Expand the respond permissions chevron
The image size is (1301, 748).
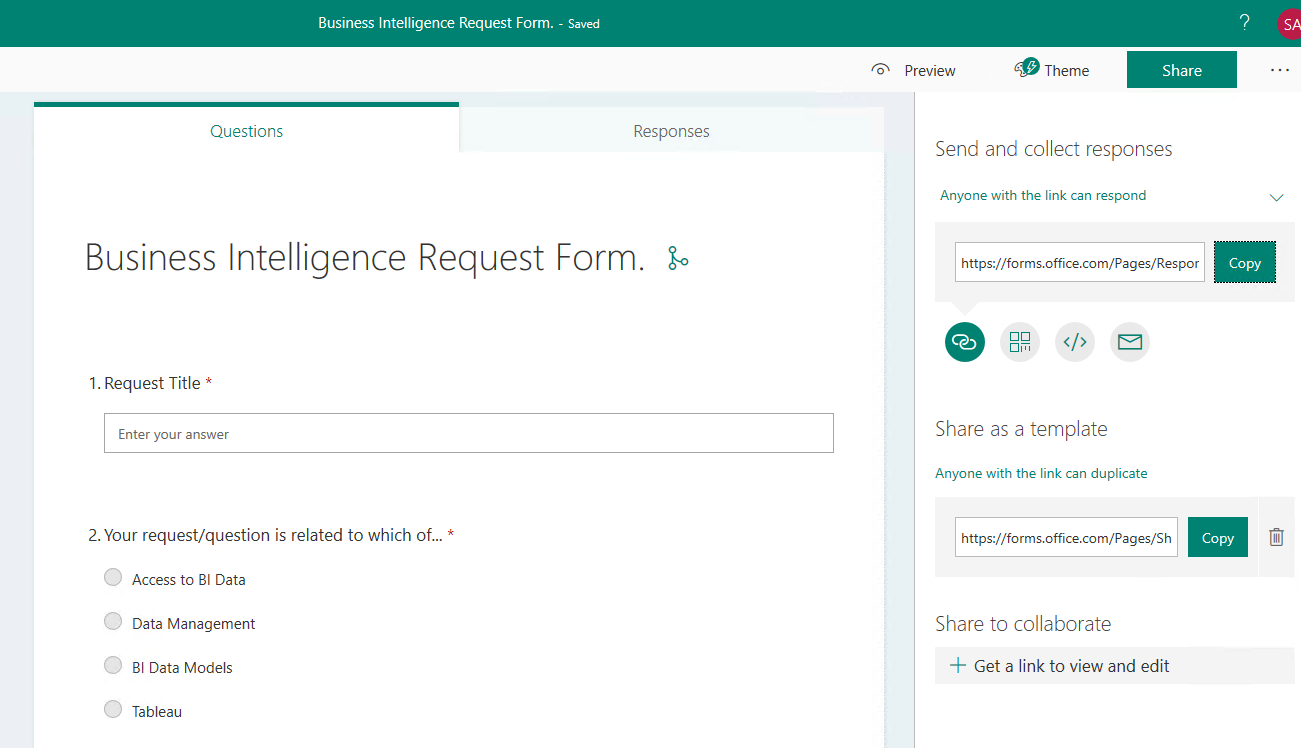(1276, 197)
